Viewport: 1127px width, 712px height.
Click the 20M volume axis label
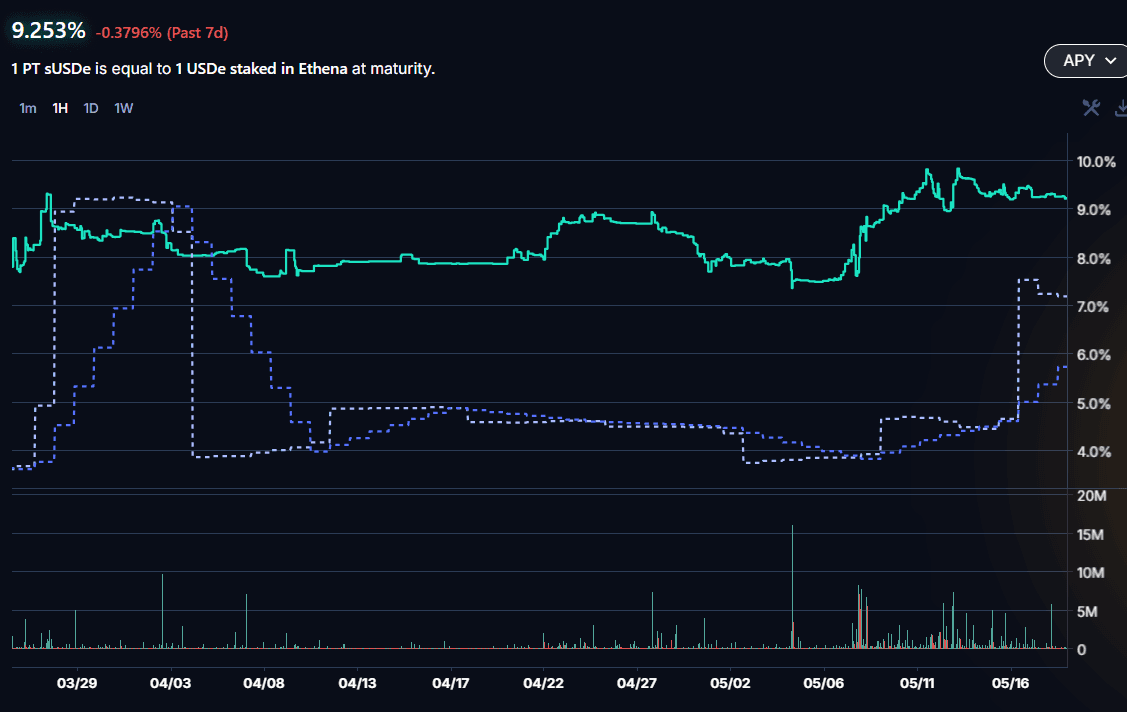click(1091, 496)
